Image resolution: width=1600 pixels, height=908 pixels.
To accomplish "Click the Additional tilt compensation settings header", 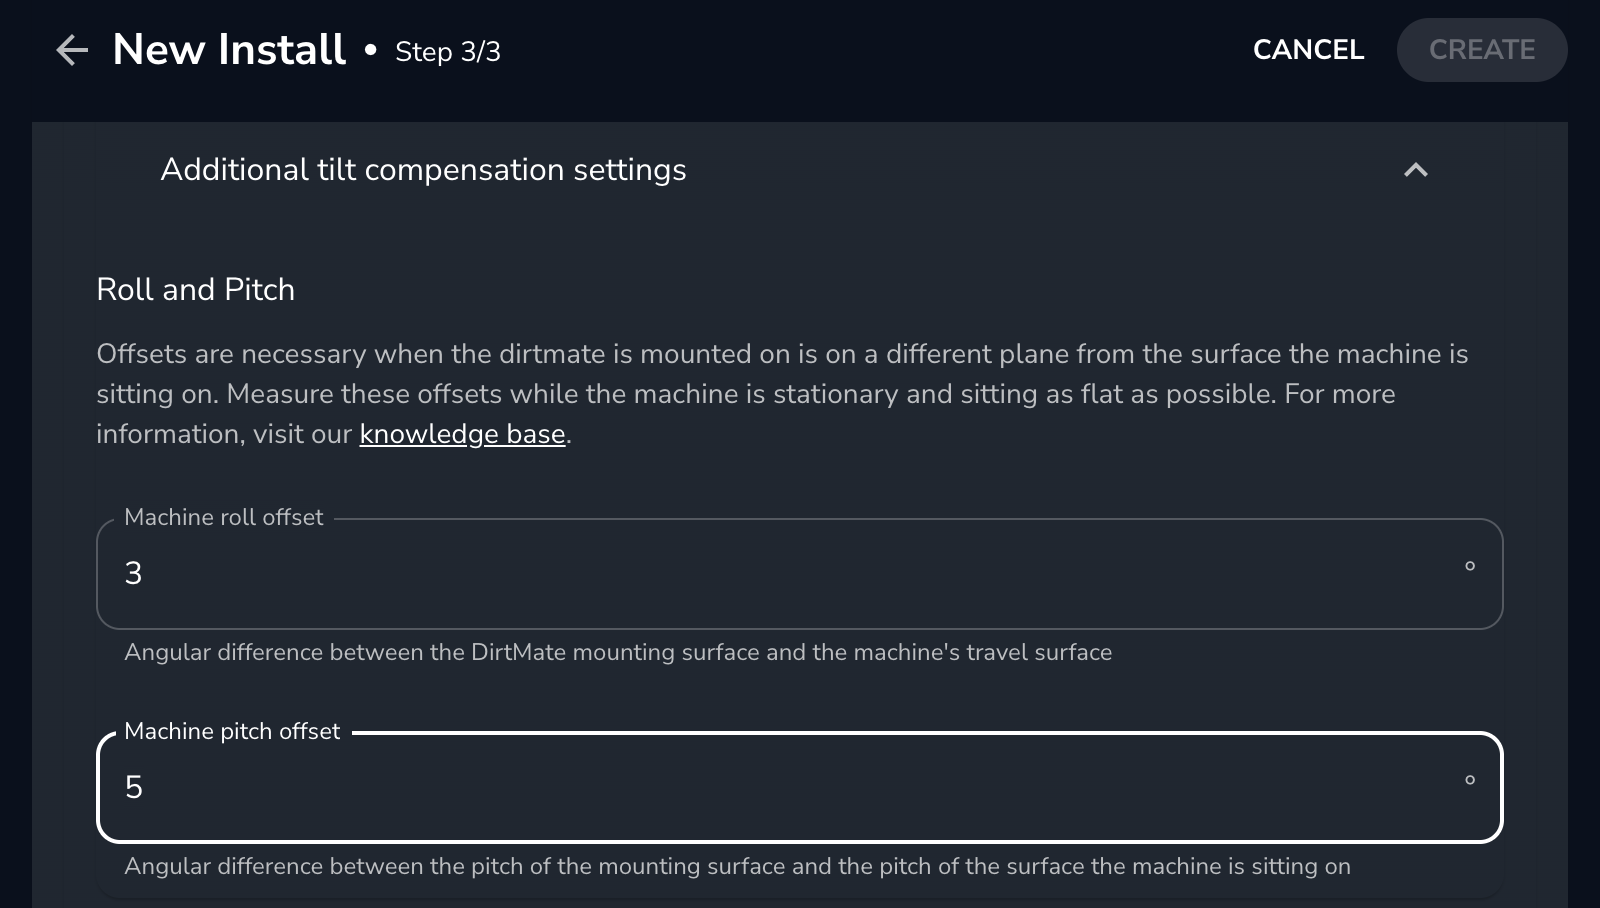I will tap(423, 170).
